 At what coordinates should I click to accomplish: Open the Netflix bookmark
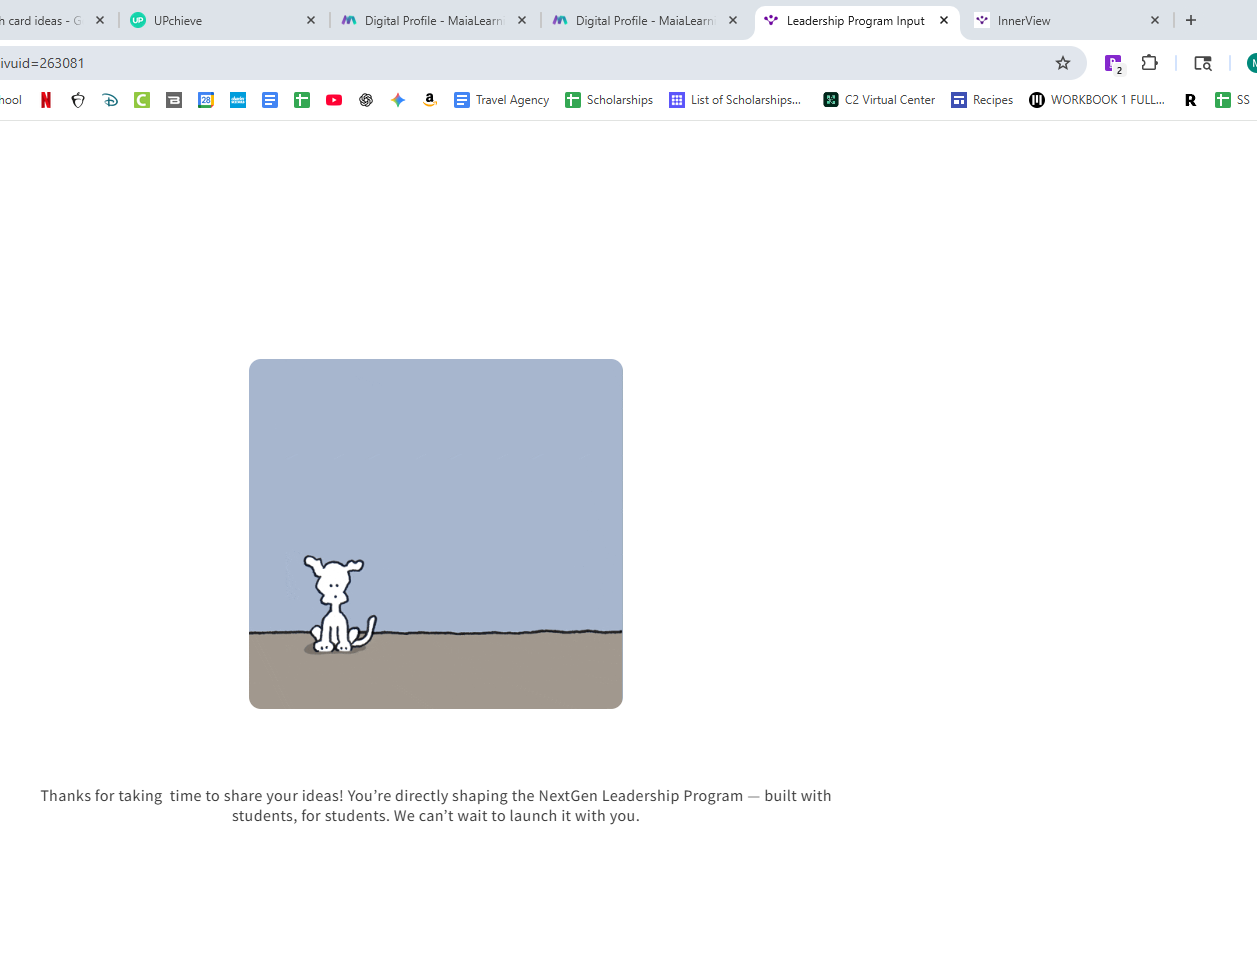click(x=46, y=100)
